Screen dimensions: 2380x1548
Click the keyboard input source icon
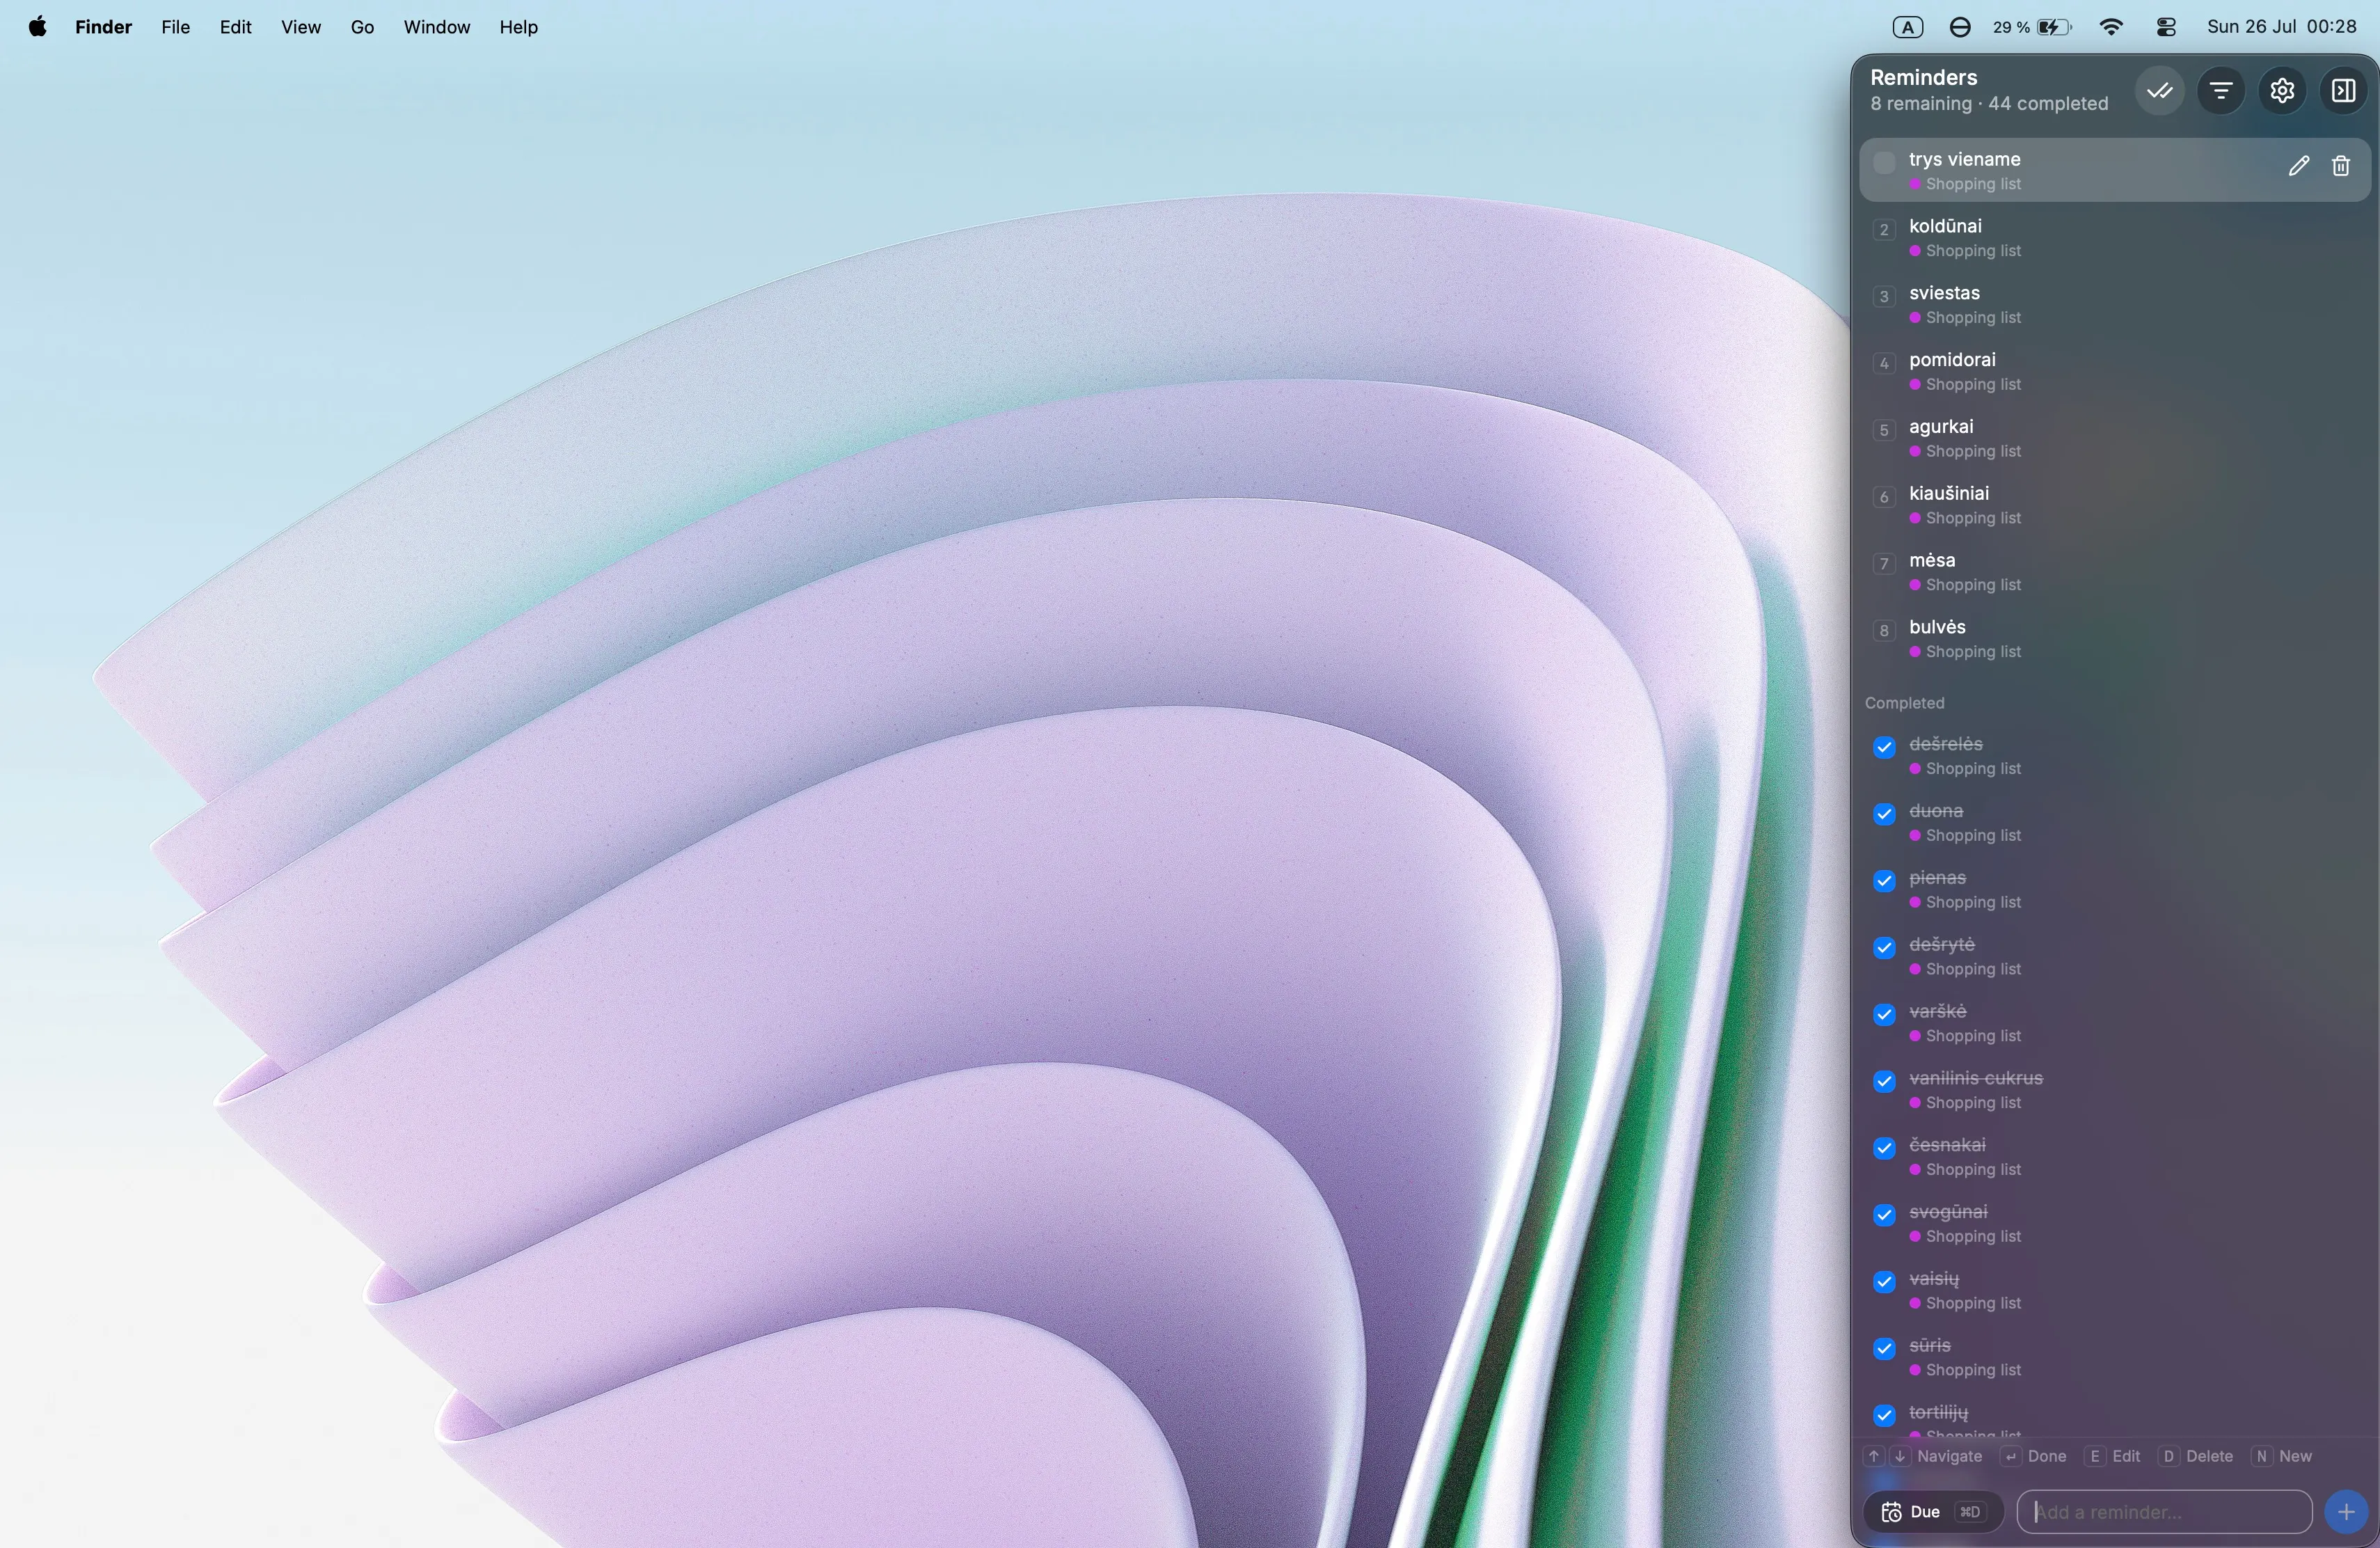tap(1907, 27)
